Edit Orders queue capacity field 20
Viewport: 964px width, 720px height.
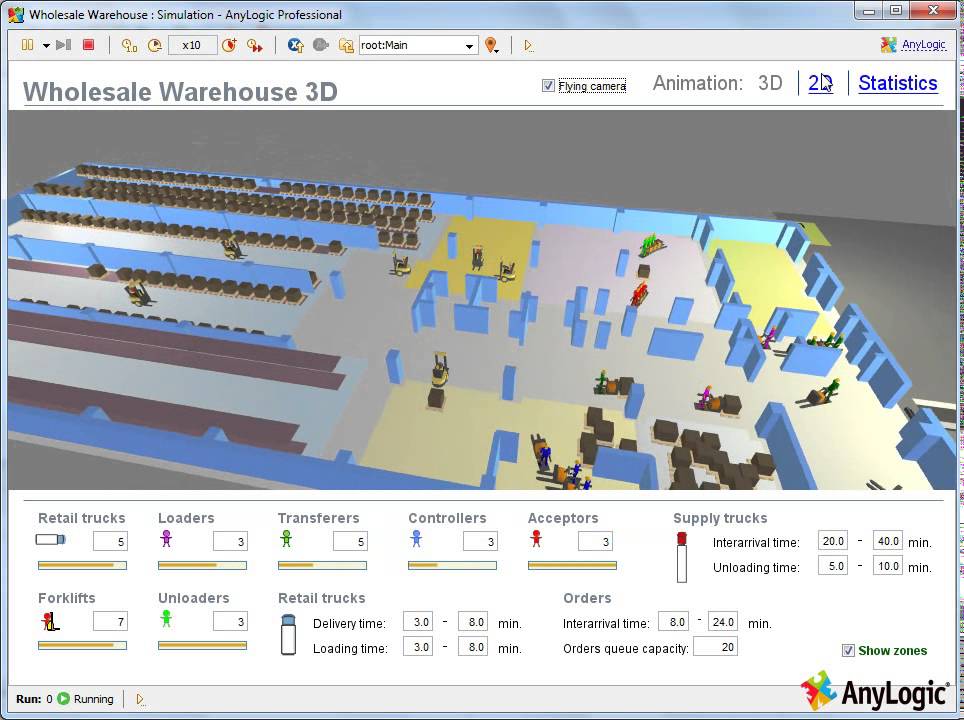point(716,647)
